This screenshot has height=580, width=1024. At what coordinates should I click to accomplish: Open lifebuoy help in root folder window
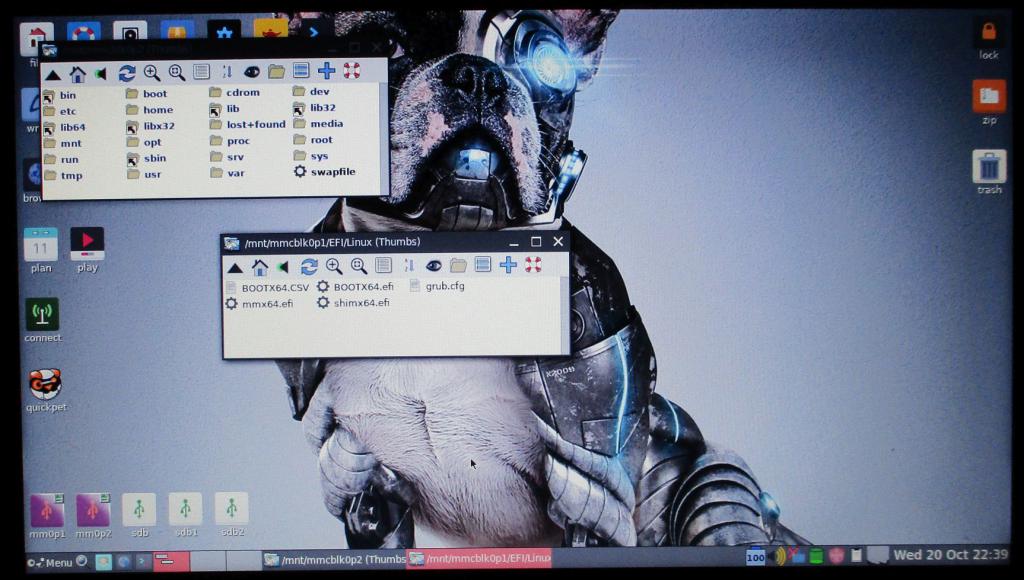351,70
